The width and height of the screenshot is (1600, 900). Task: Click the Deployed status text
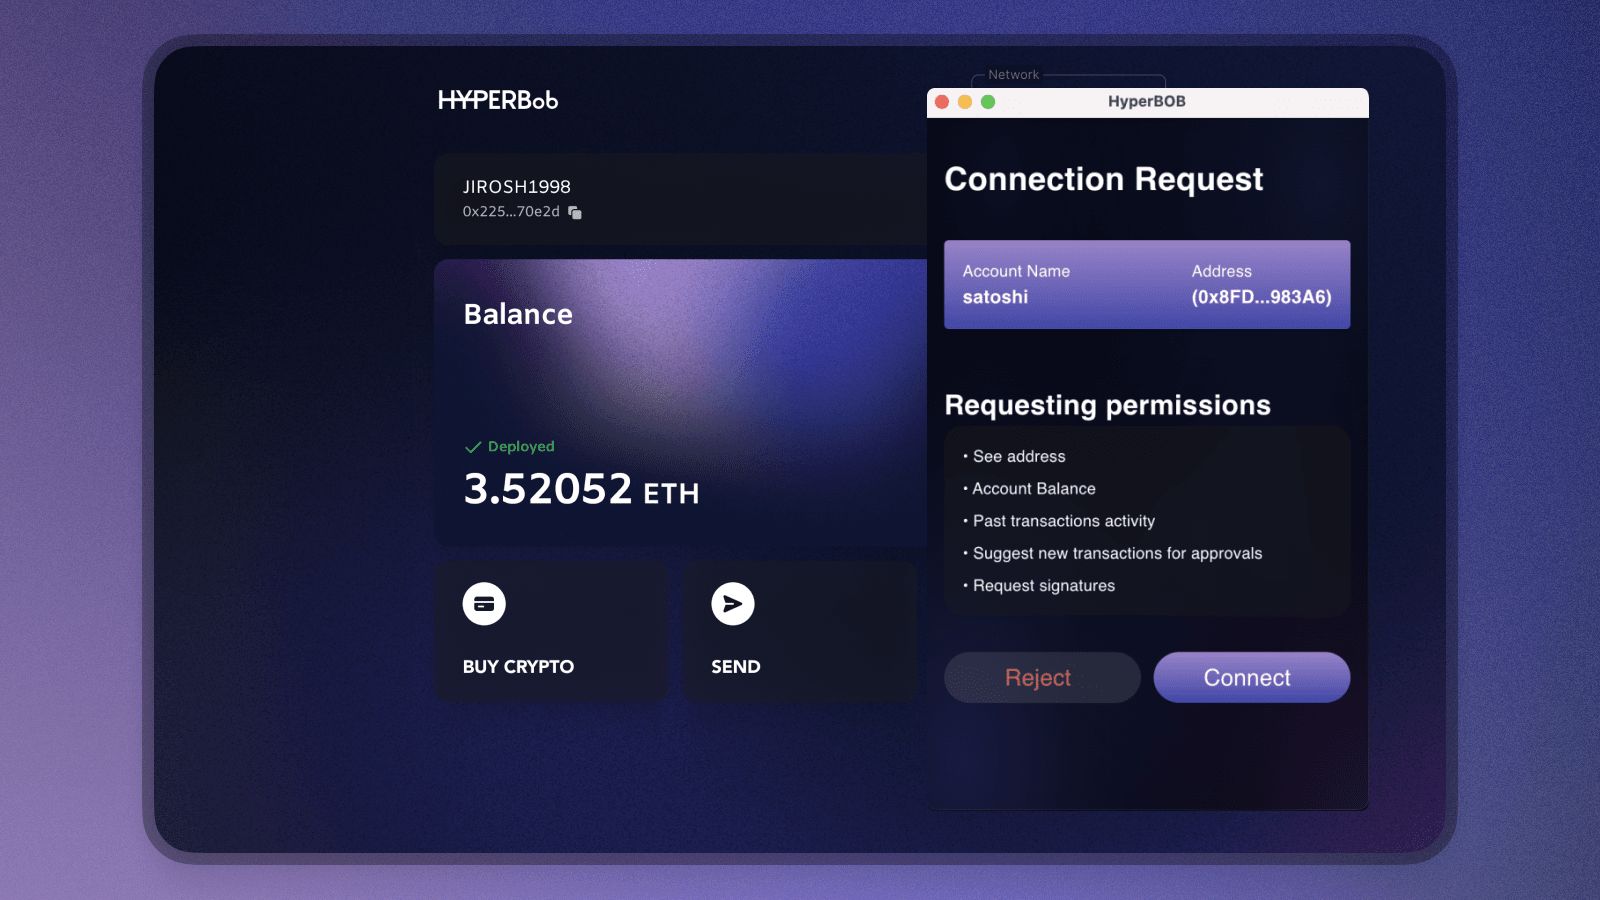click(x=521, y=447)
